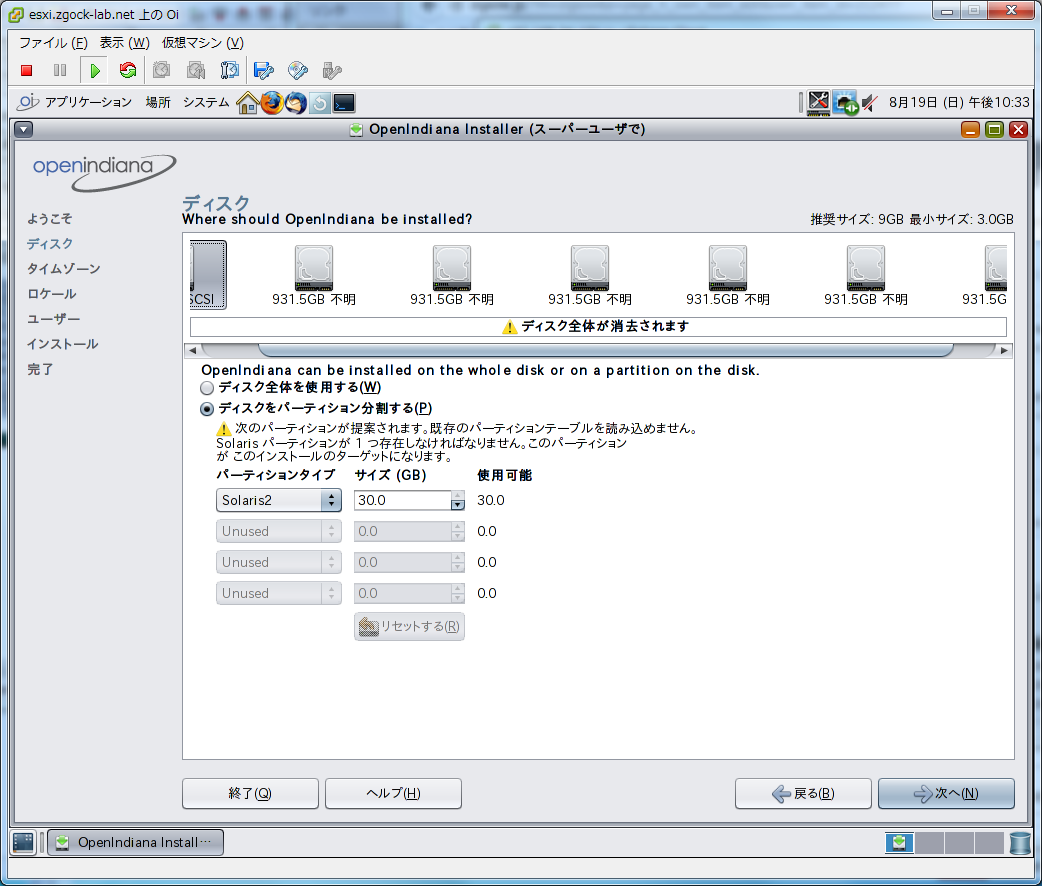Click the 30.0 size spinner arrows
The width and height of the screenshot is (1042, 886).
point(457,500)
